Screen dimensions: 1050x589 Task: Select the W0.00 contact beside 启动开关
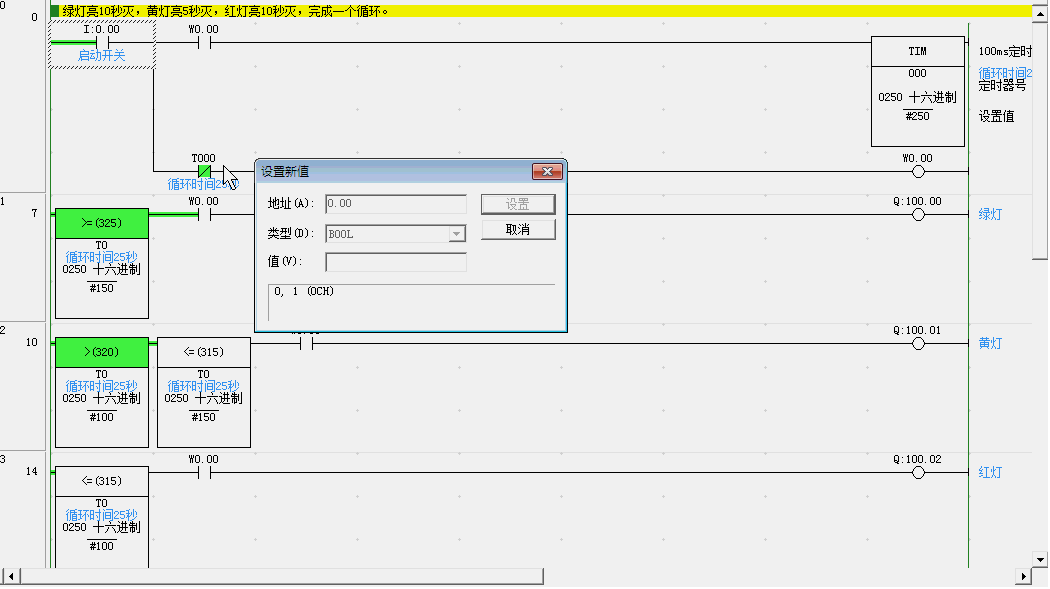(204, 43)
